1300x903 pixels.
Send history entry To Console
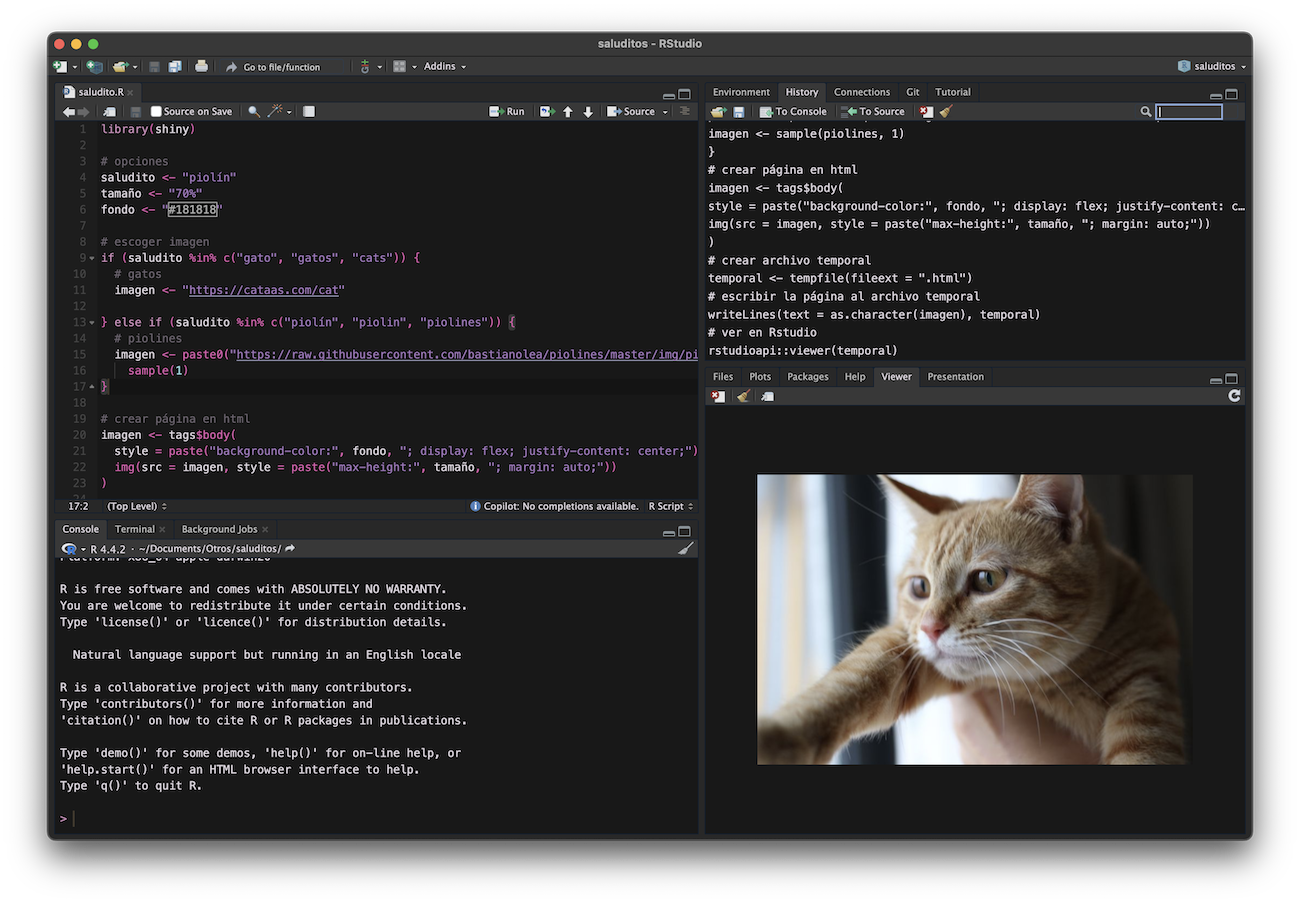[793, 112]
